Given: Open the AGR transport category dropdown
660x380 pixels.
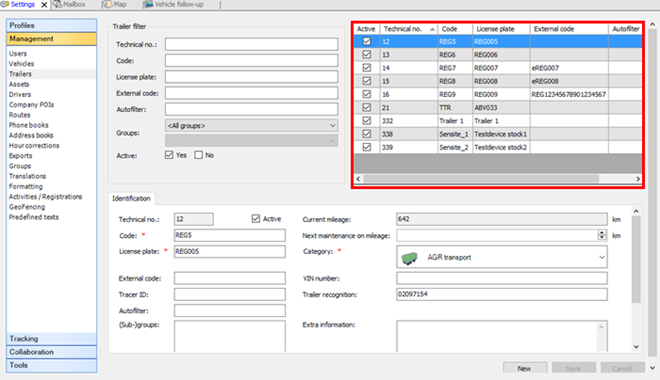Looking at the screenshot, I should click(502, 258).
